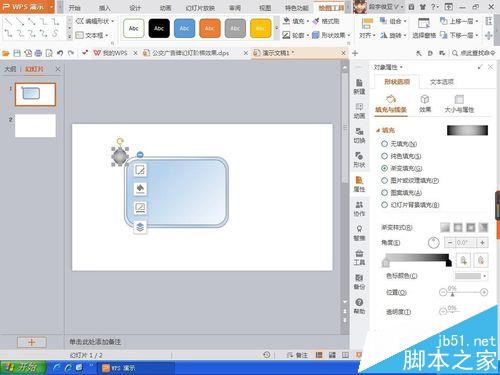Open a new document tab plus

click(x=355, y=53)
